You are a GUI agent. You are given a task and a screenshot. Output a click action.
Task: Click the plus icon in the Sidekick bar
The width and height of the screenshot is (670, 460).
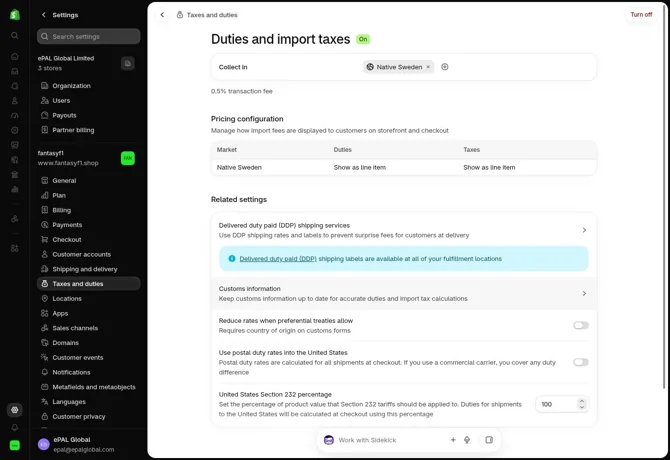click(453, 440)
